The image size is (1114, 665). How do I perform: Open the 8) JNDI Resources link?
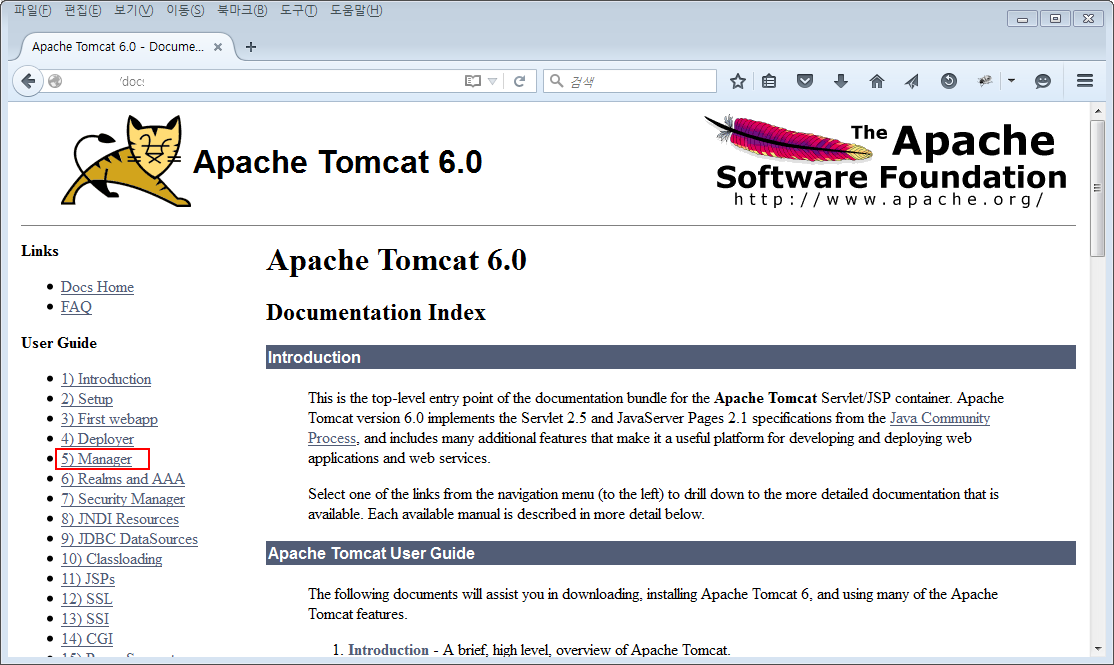coord(120,519)
